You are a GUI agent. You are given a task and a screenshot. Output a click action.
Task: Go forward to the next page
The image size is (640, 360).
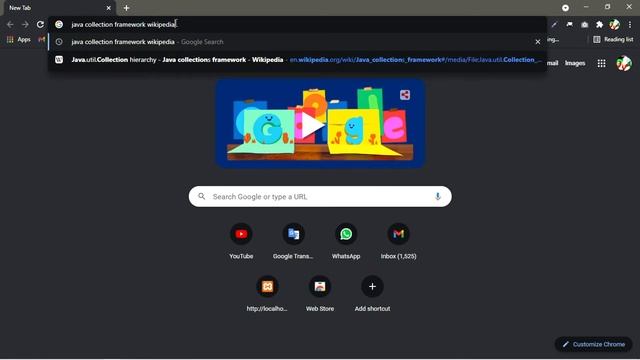click(x=25, y=24)
